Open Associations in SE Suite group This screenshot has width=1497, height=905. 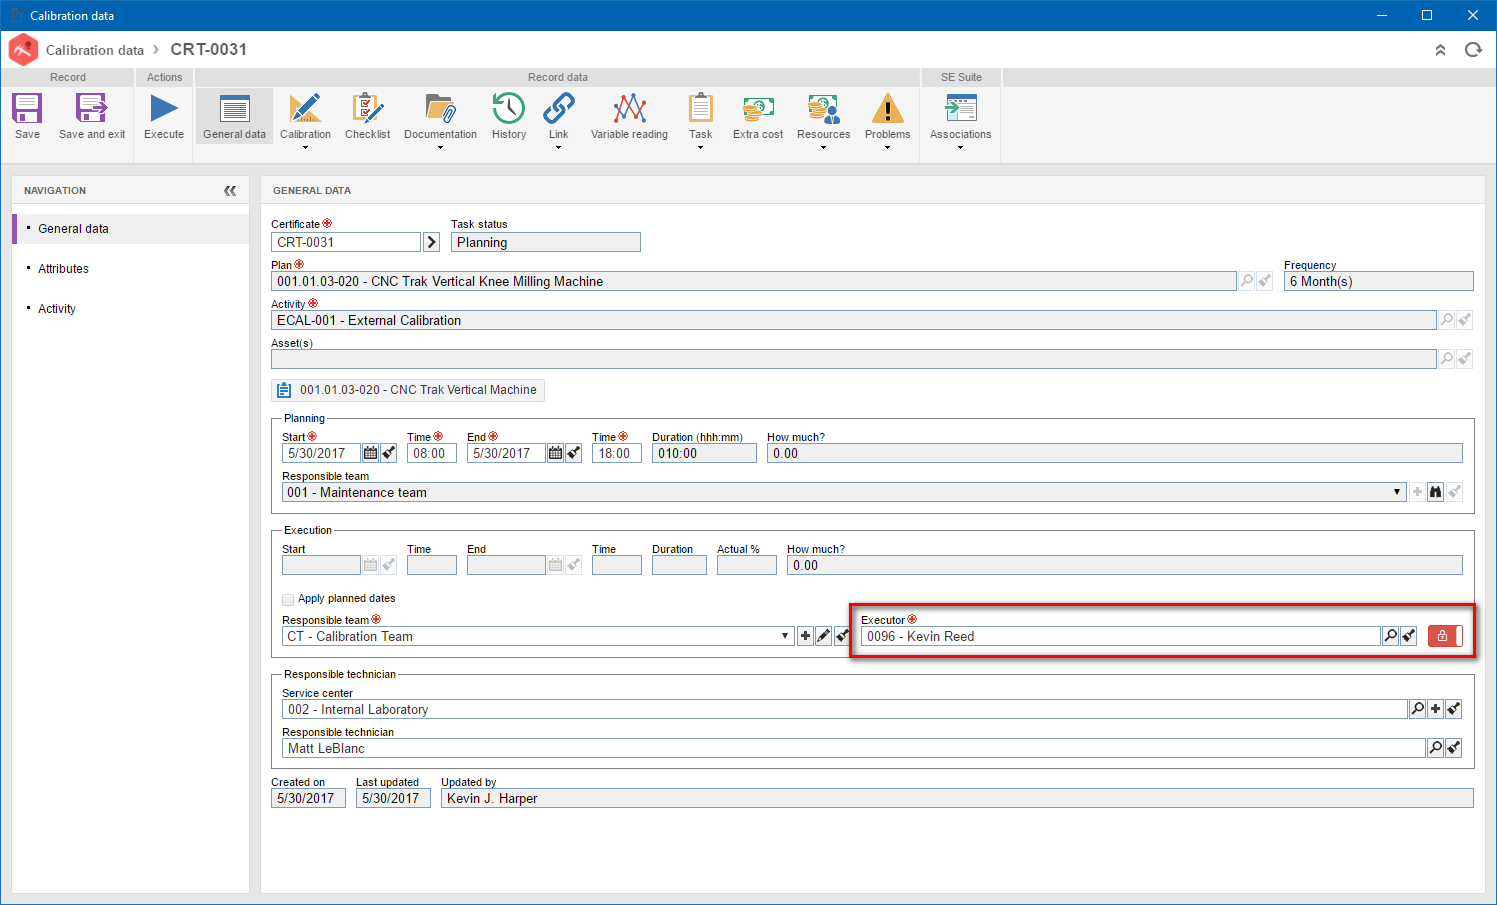tap(960, 116)
